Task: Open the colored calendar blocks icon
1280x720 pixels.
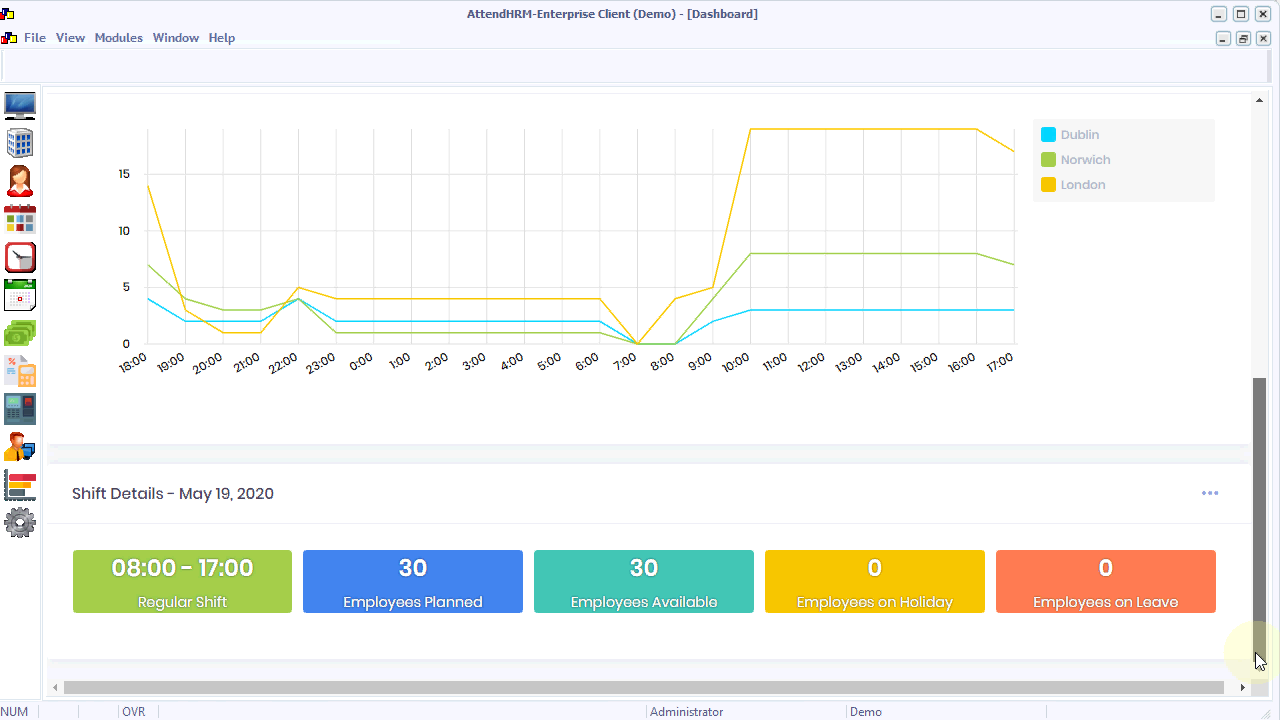Action: pyautogui.click(x=20, y=219)
